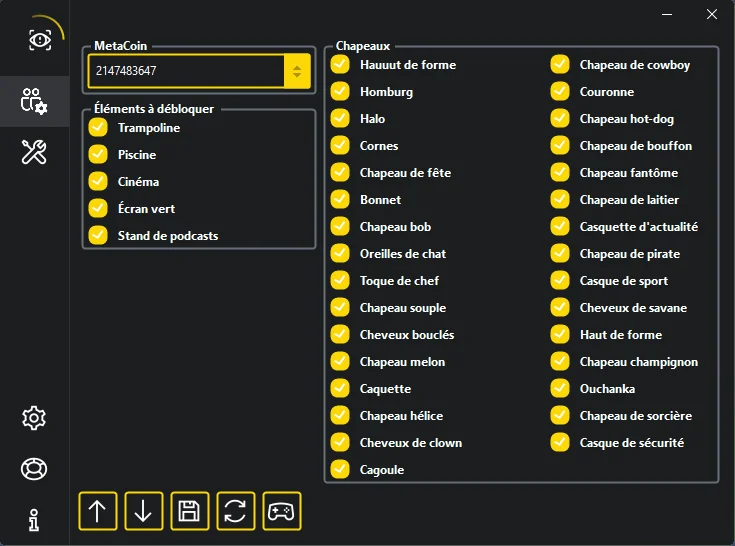The width and height of the screenshot is (735, 546).
Task: Click the lifebuoy support icon
Action: pyautogui.click(x=34, y=468)
